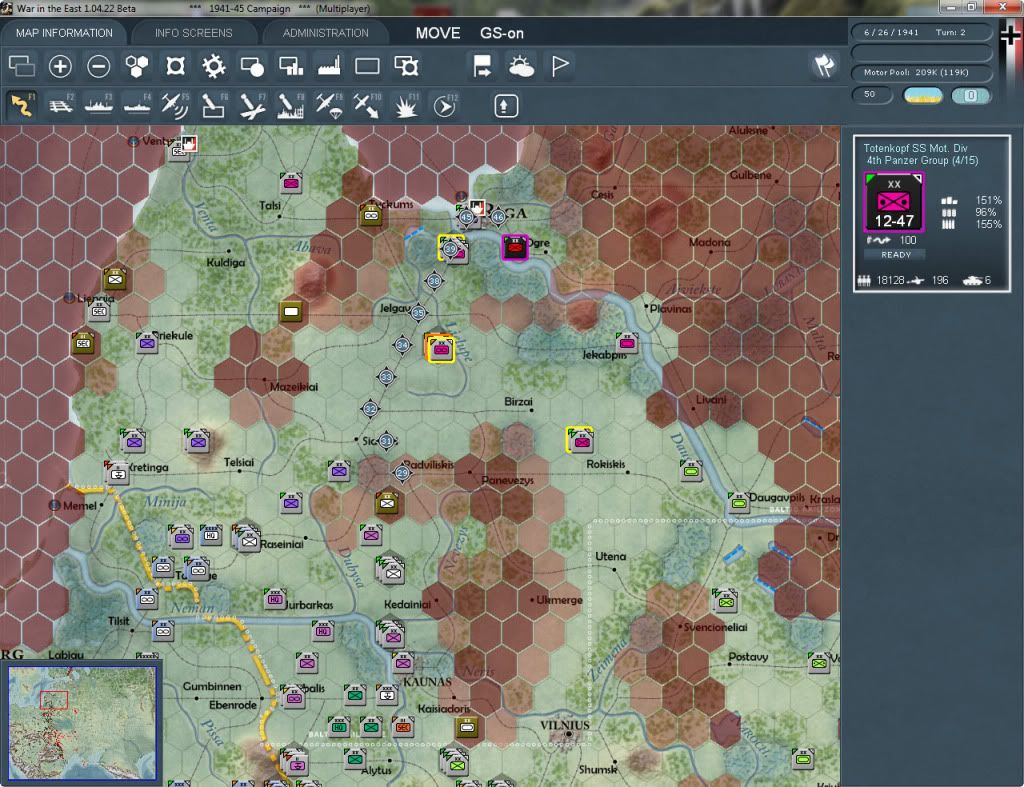Click the Memel town label

(x=80, y=506)
